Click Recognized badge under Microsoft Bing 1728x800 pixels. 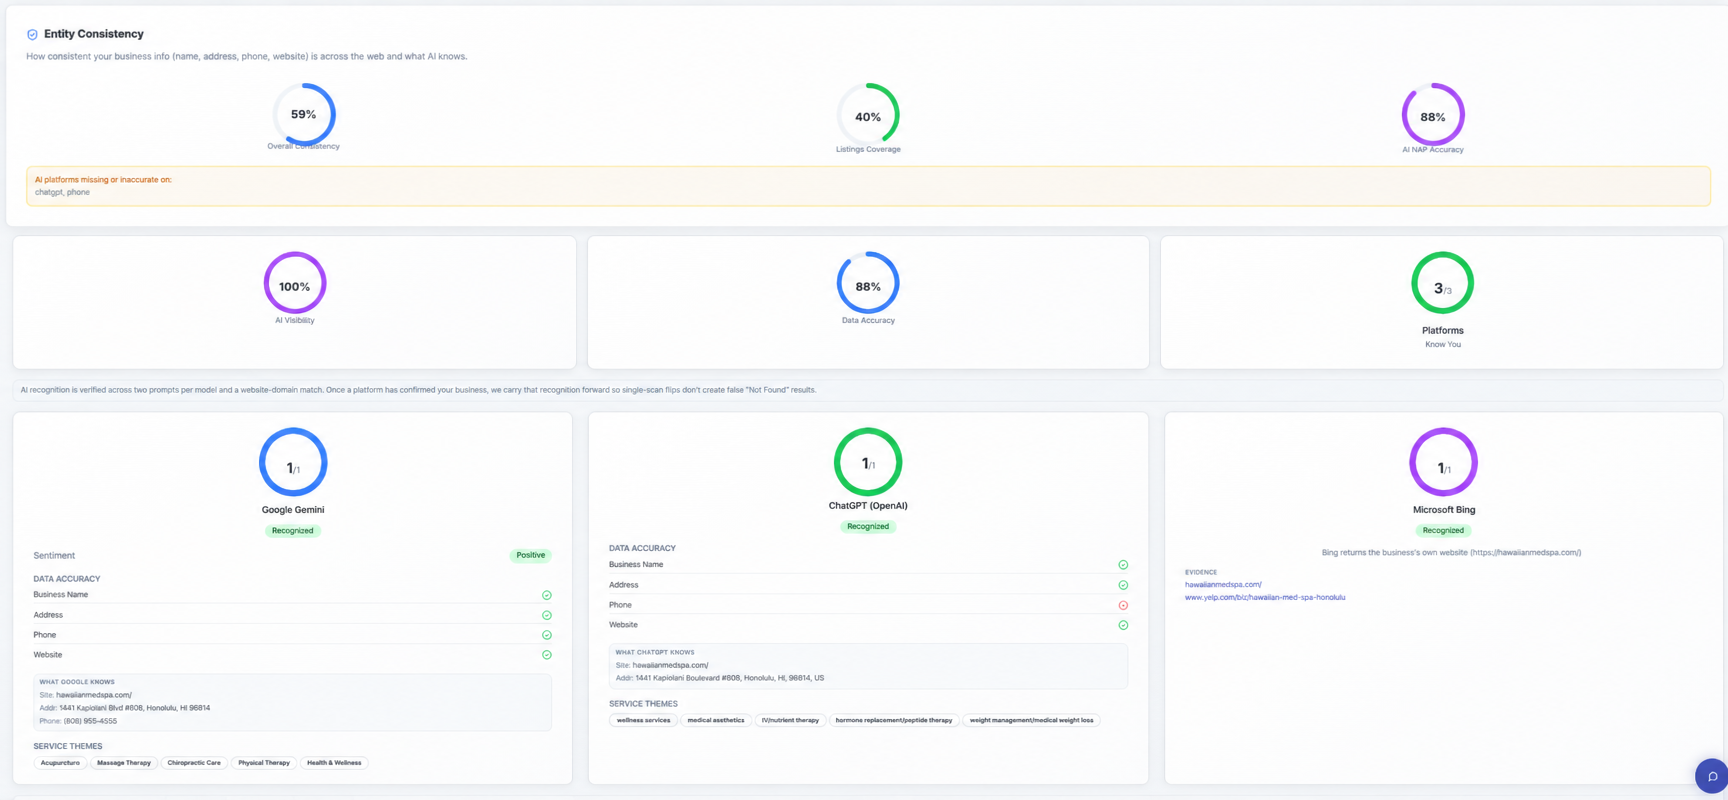[x=1443, y=531]
